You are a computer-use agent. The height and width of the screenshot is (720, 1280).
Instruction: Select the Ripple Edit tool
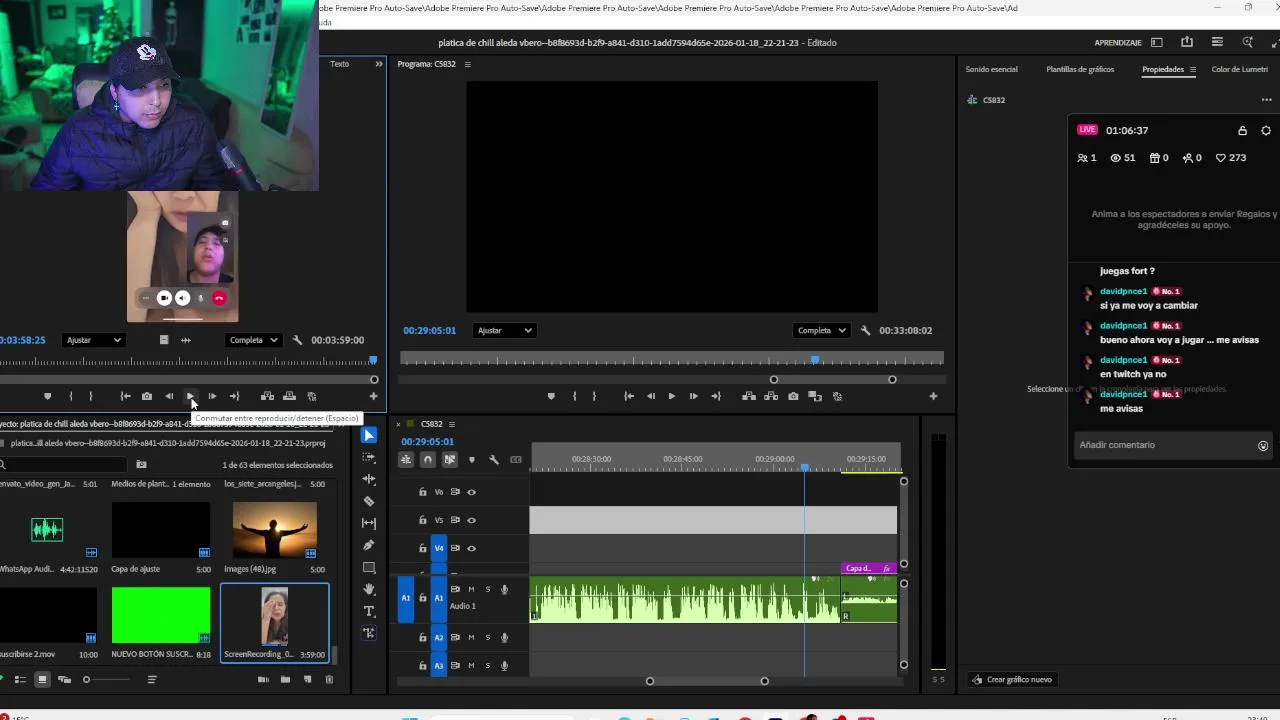pos(369,479)
